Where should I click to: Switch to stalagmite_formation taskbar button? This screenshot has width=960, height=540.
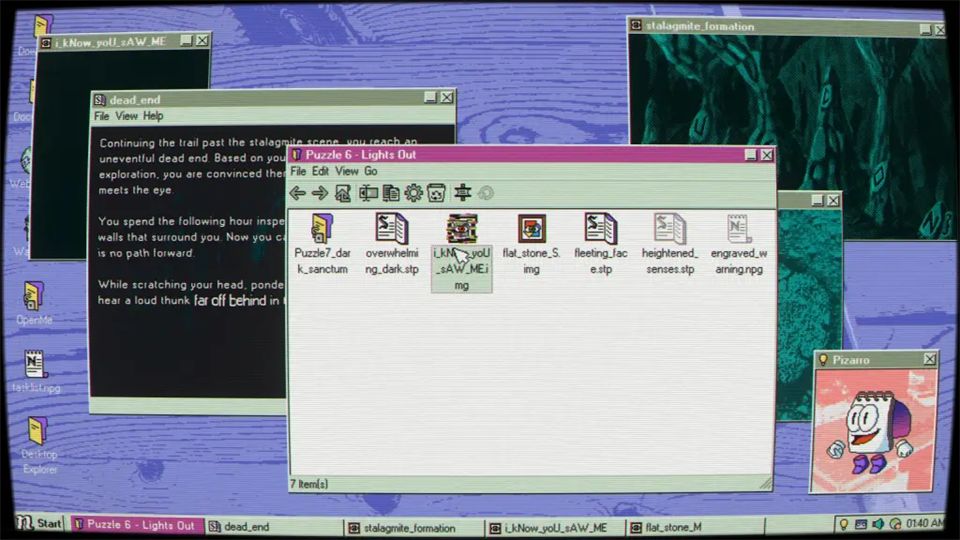click(414, 528)
